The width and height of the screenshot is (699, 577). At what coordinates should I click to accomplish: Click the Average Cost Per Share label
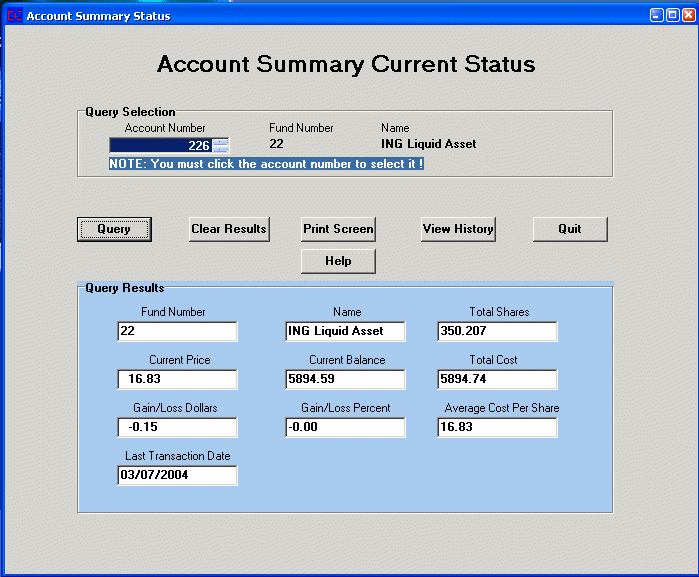(502, 408)
